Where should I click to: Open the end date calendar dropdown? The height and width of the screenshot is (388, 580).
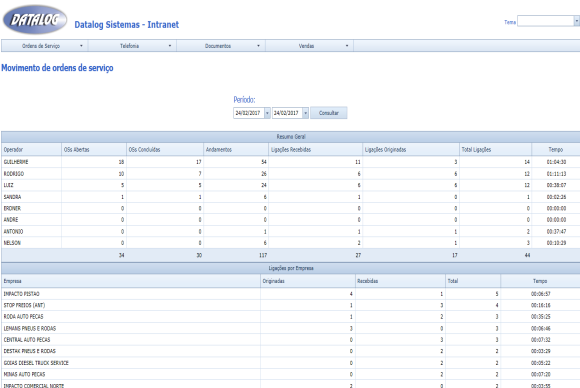[x=306, y=113]
